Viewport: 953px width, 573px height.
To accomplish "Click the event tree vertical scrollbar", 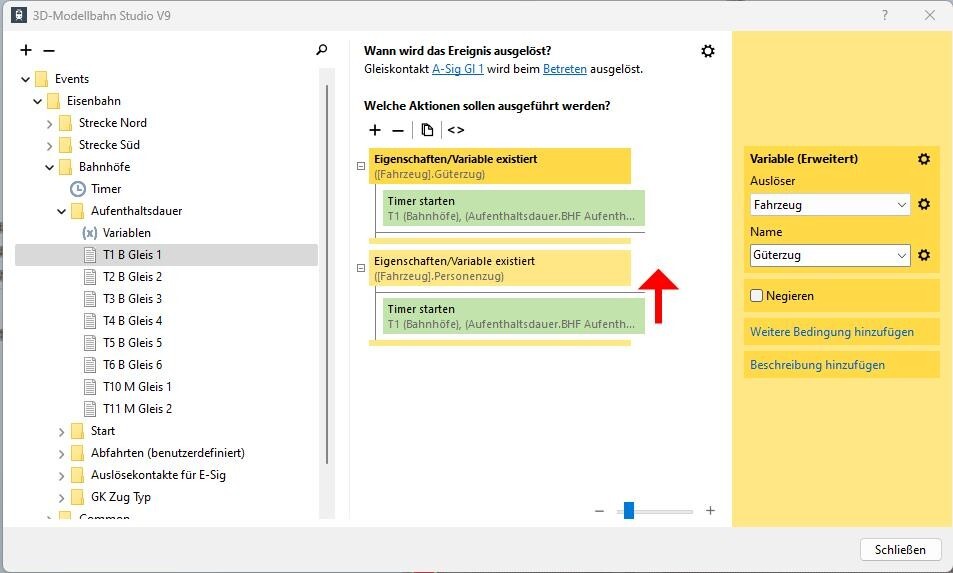I will (x=327, y=273).
